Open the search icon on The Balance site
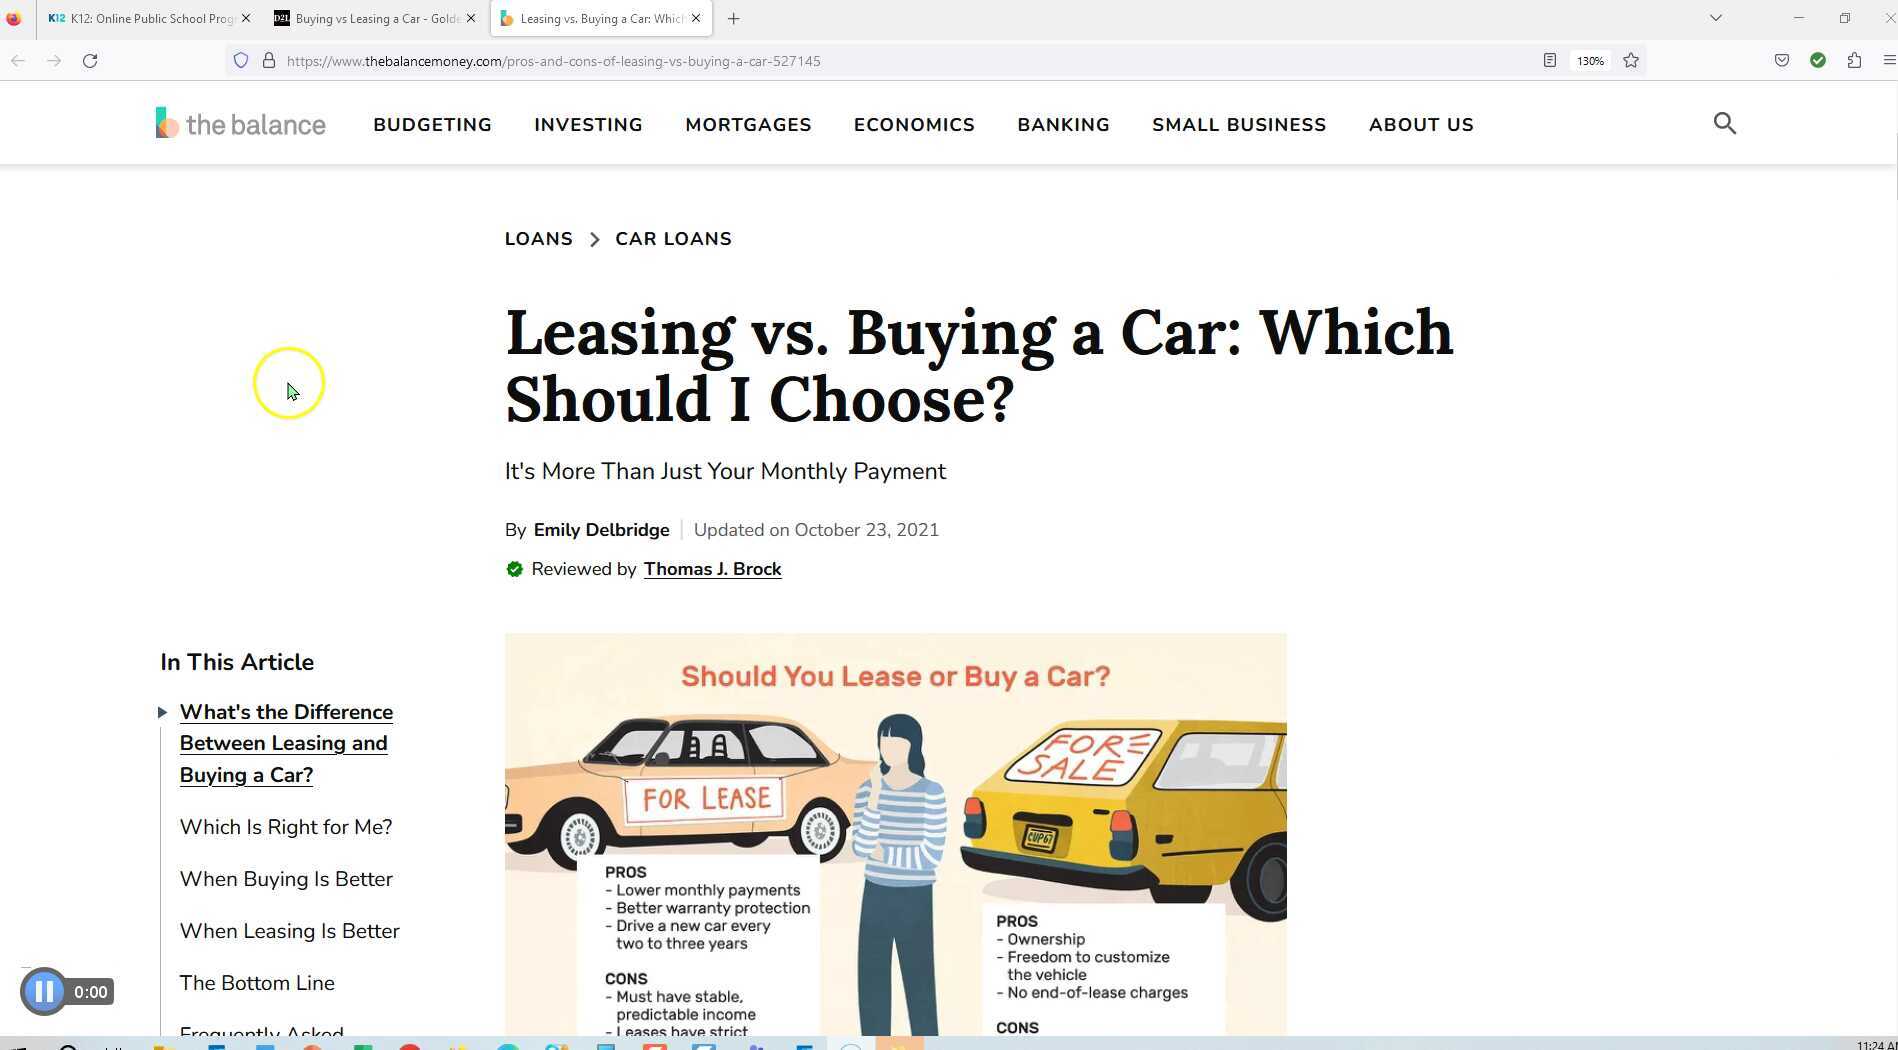 pos(1724,123)
